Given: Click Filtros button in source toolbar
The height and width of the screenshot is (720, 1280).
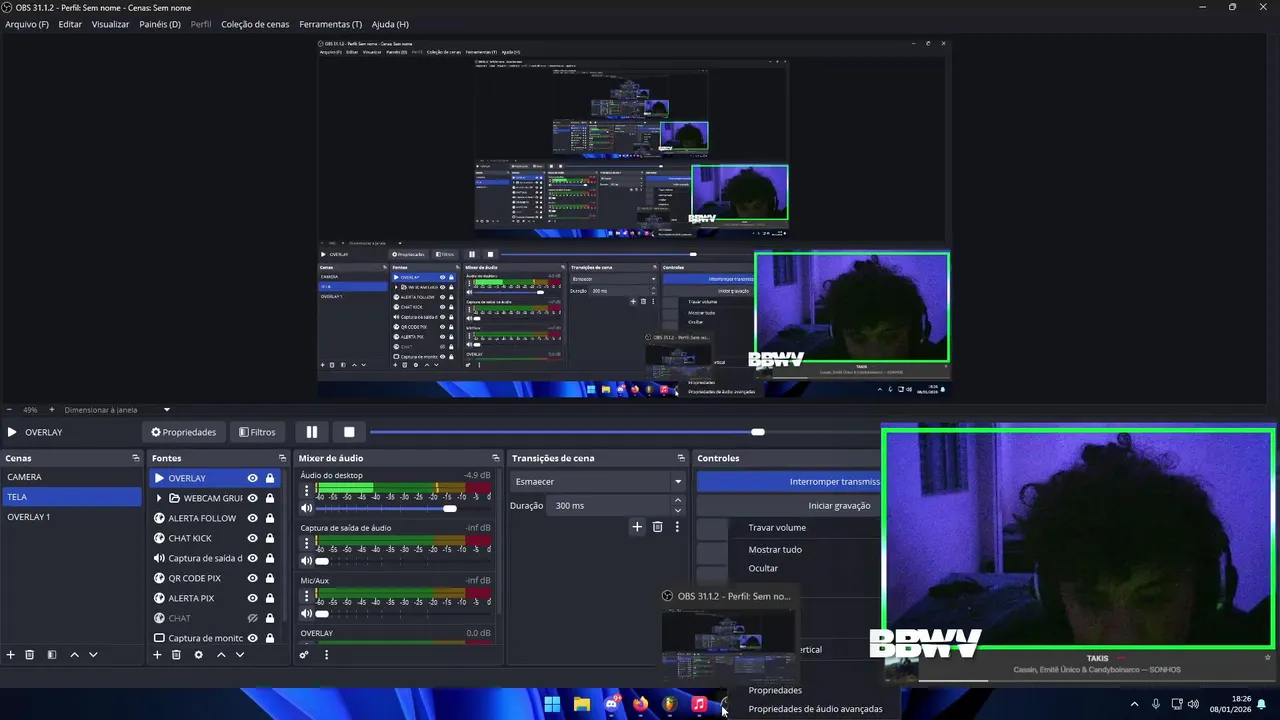Looking at the screenshot, I should pos(257,432).
